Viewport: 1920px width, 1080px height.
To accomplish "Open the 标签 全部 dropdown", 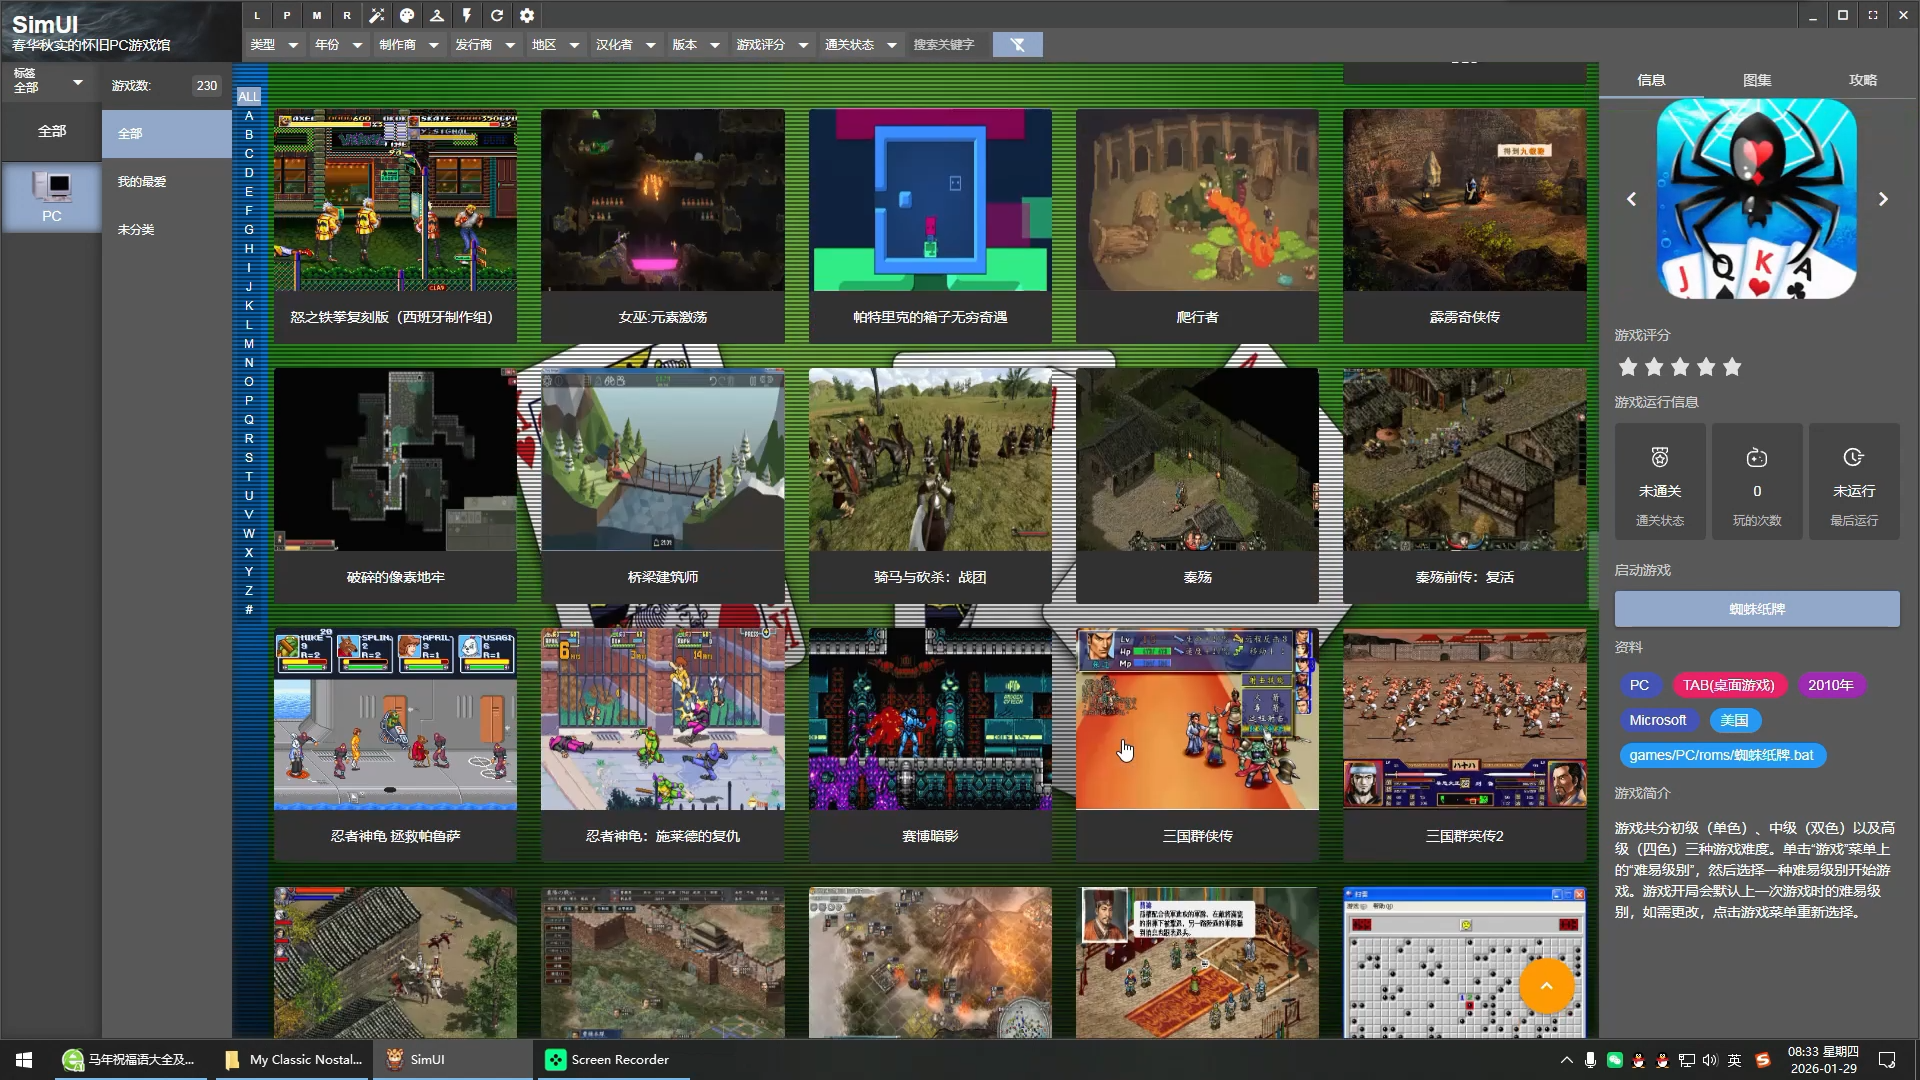I will 48,81.
